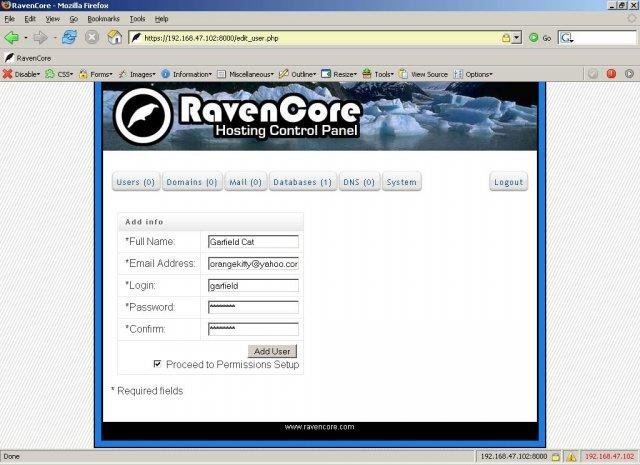Open the Miscellaneous toolbar menu
This screenshot has height=465, width=640.
tap(246, 74)
